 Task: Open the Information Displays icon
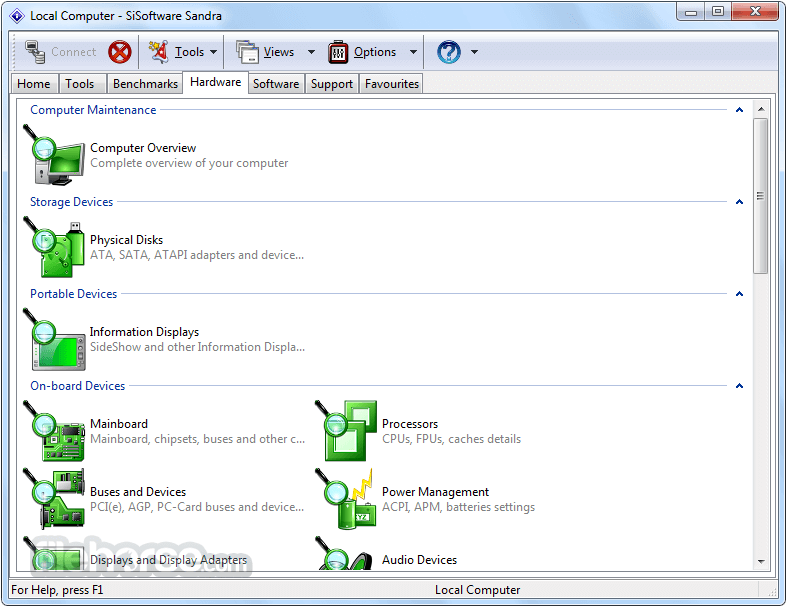point(54,339)
